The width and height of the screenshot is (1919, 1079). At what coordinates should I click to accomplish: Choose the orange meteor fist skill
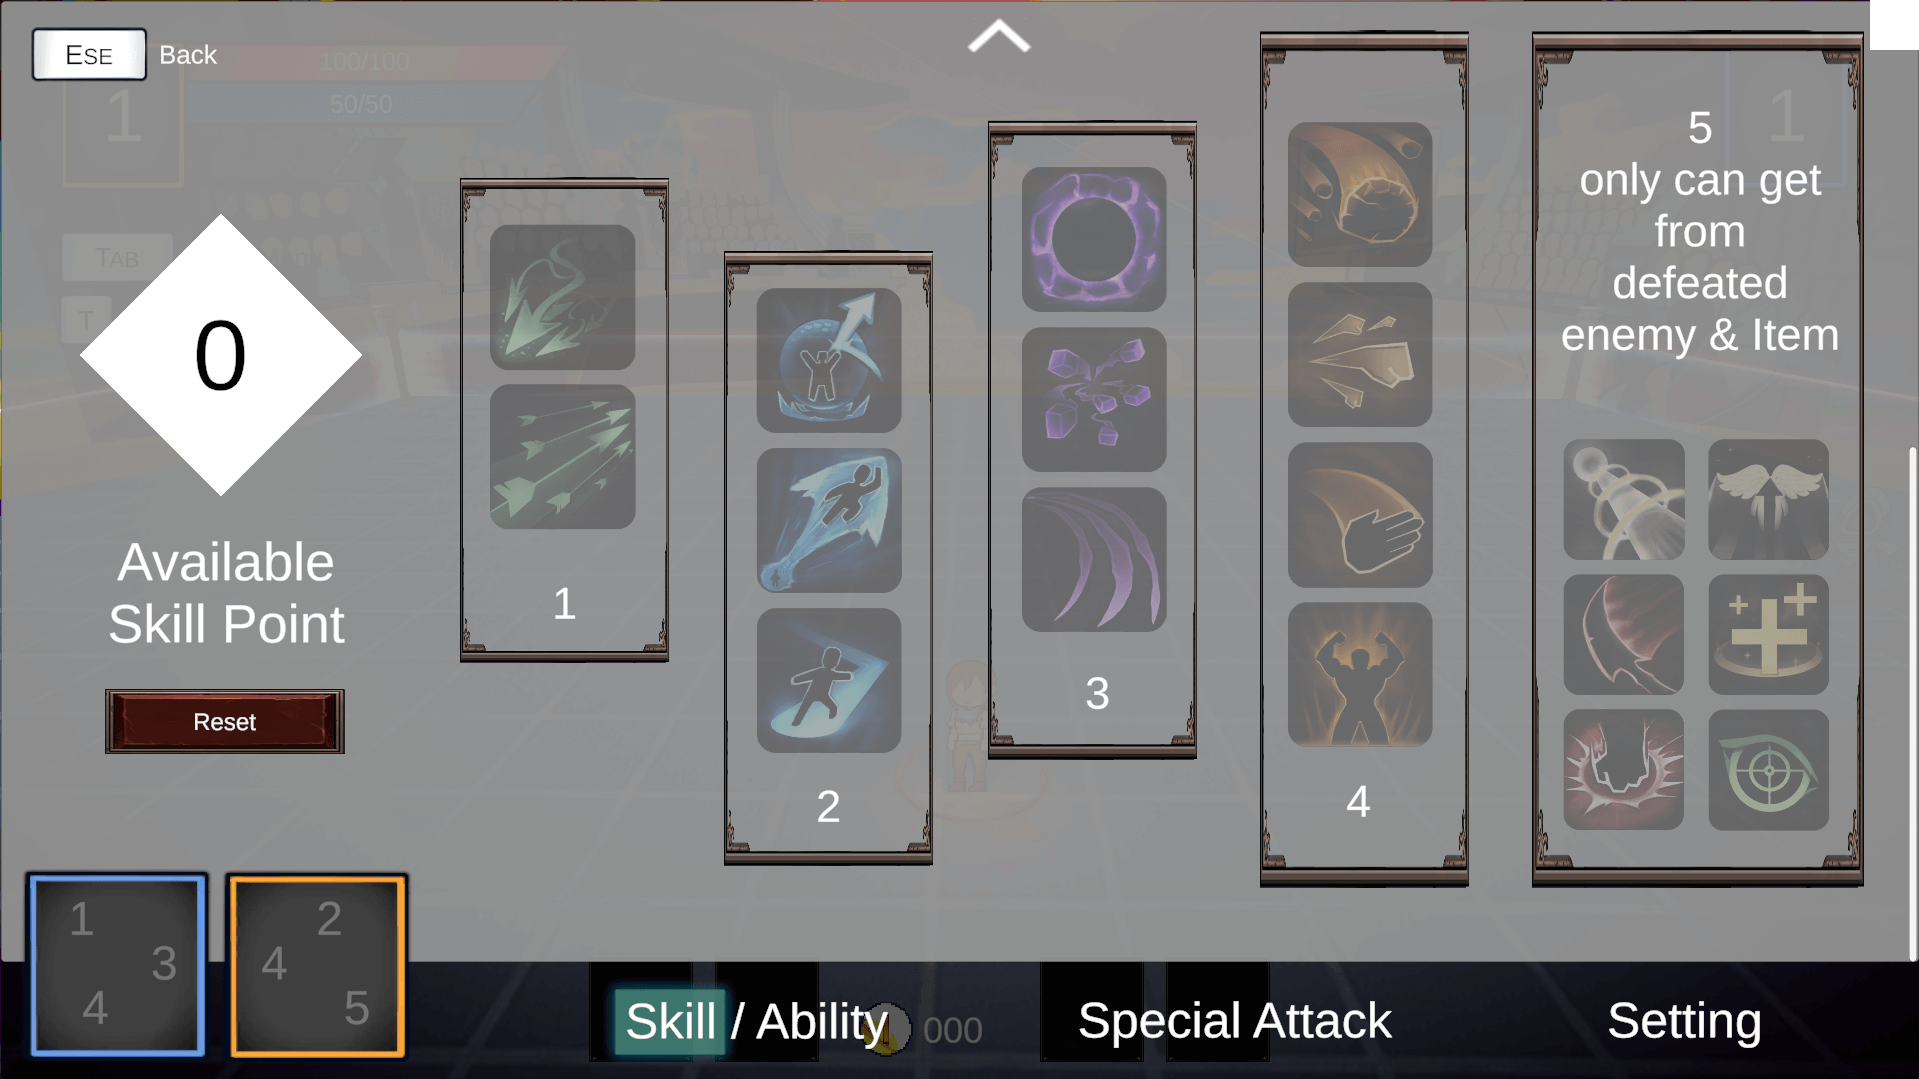click(x=1360, y=195)
